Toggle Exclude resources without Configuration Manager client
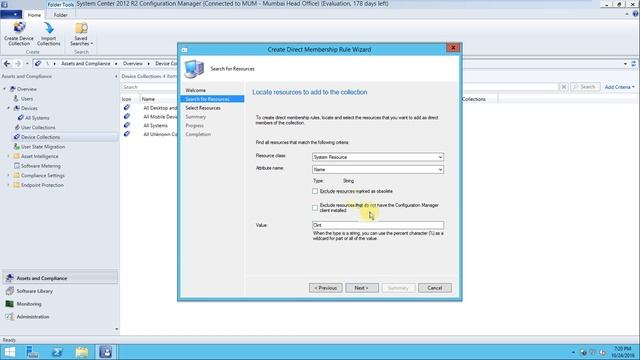The width and height of the screenshot is (640, 360). [315, 208]
